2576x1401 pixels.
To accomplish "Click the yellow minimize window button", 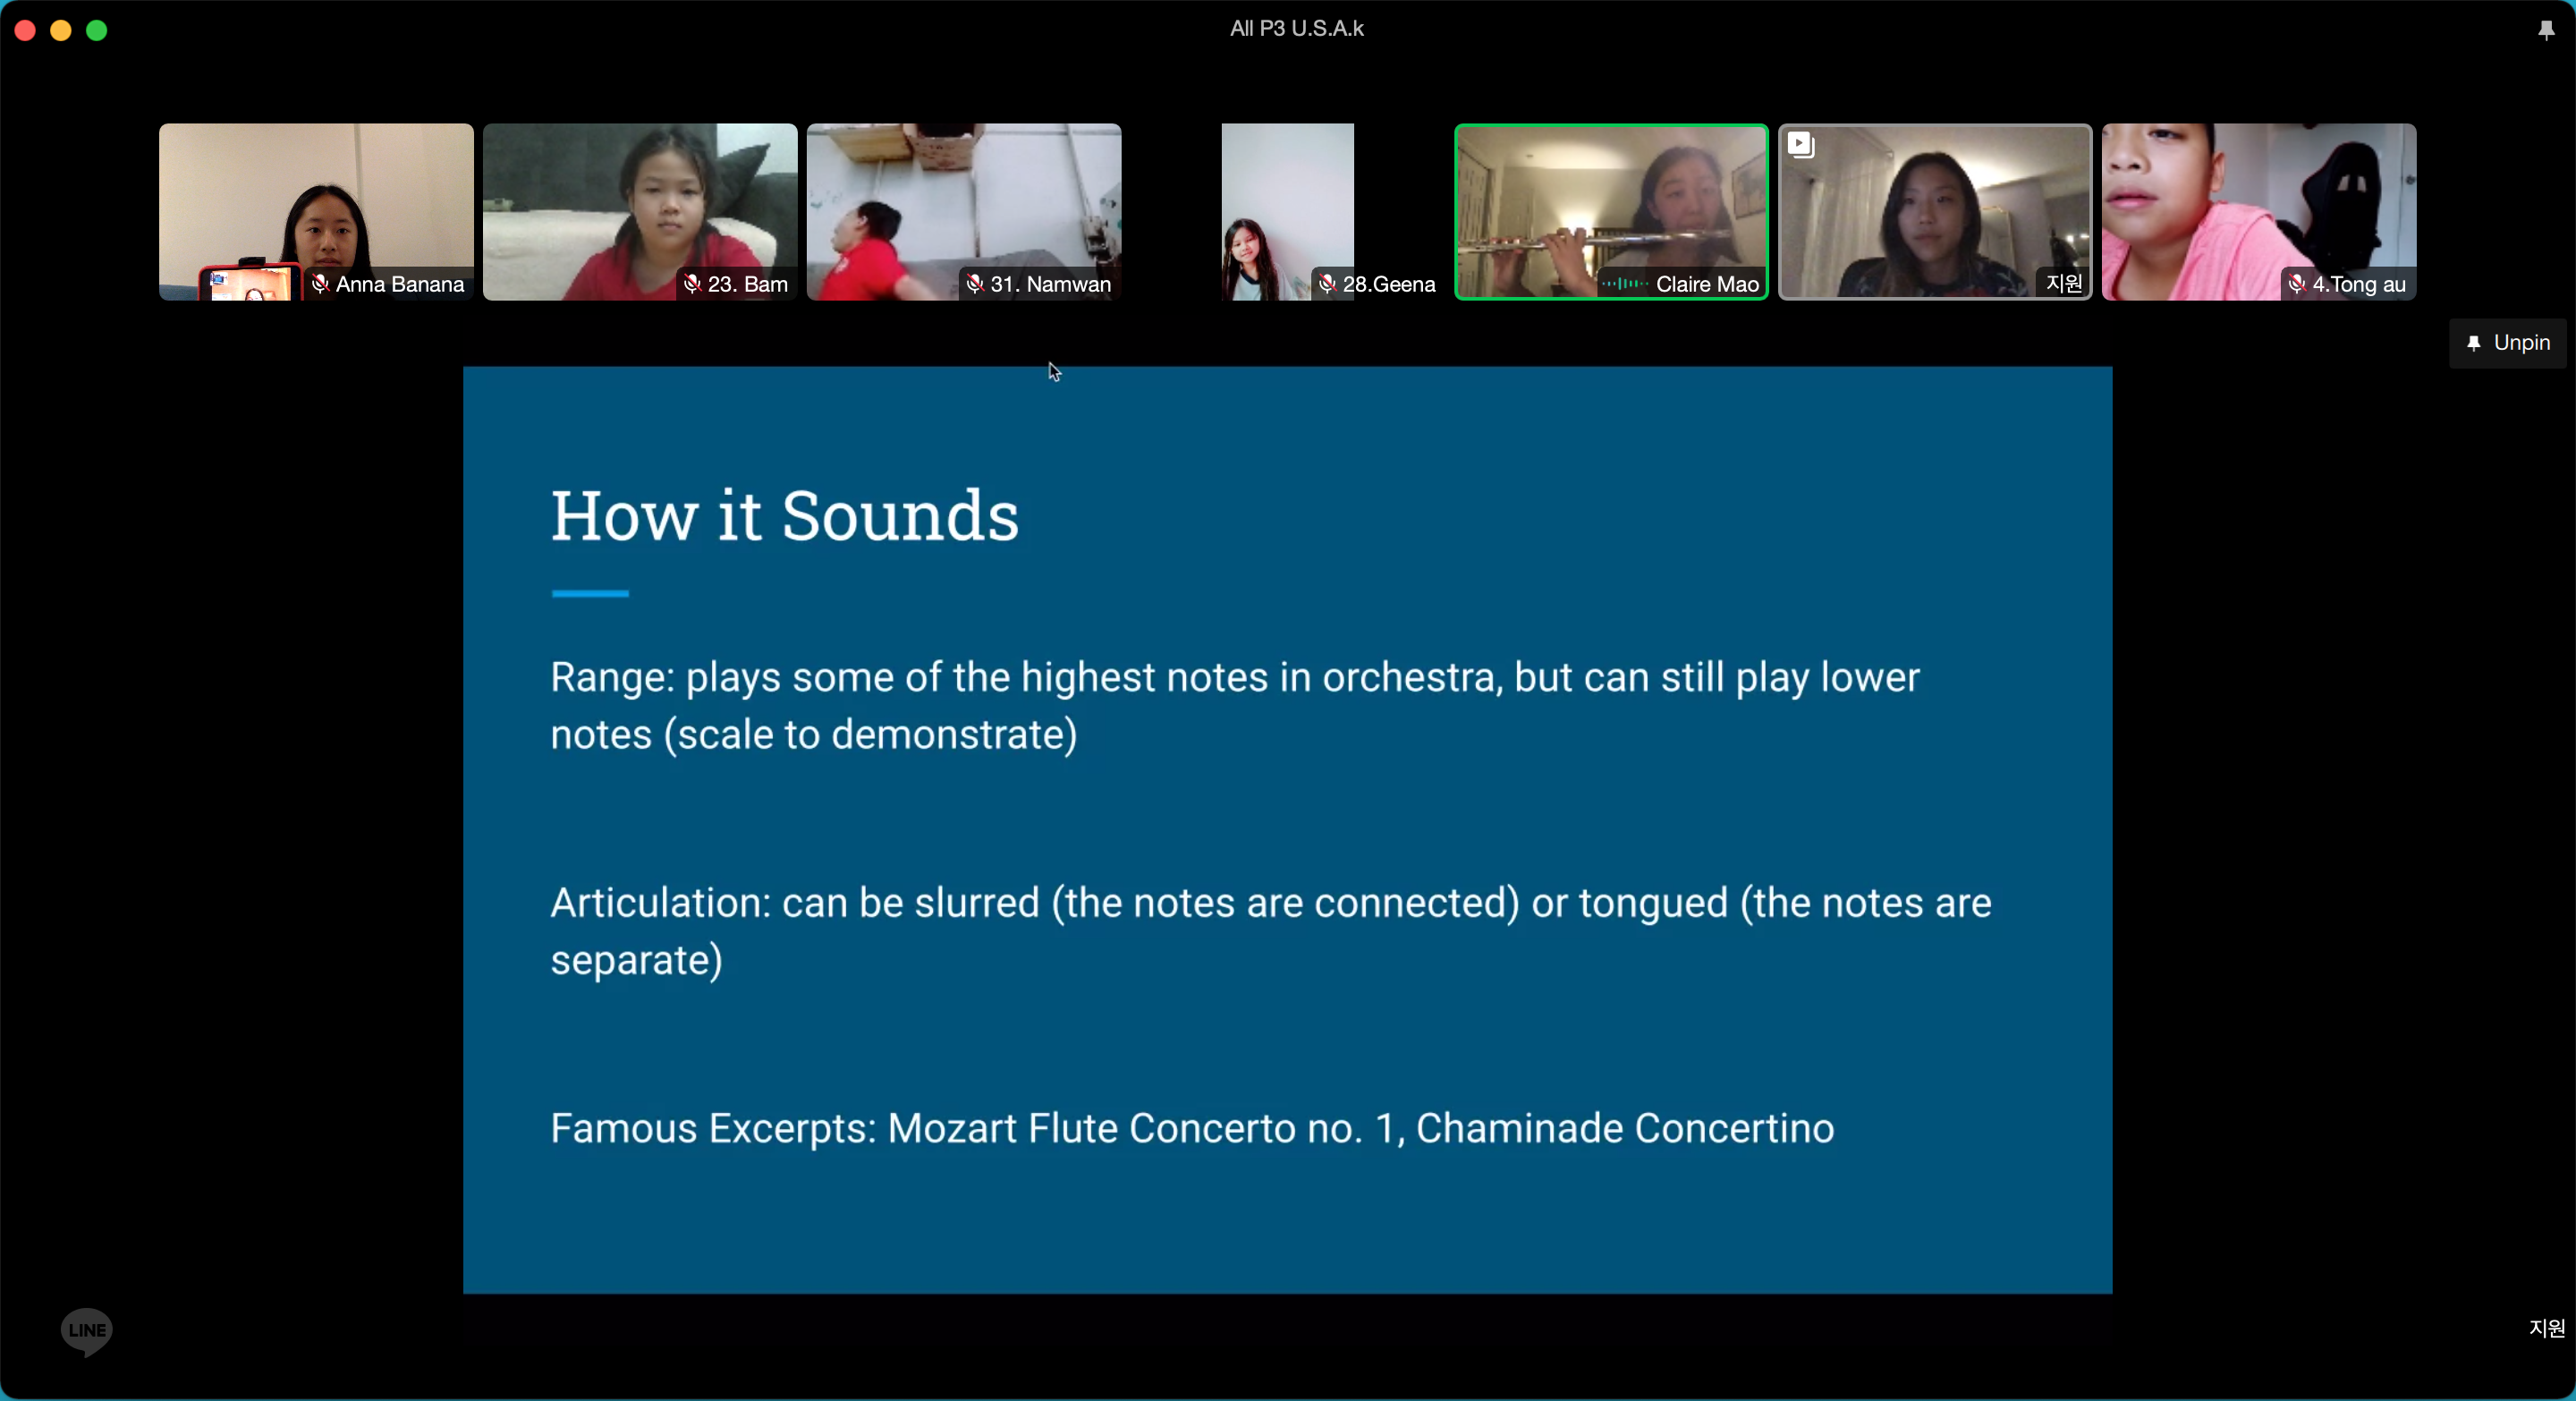I will (61, 31).
